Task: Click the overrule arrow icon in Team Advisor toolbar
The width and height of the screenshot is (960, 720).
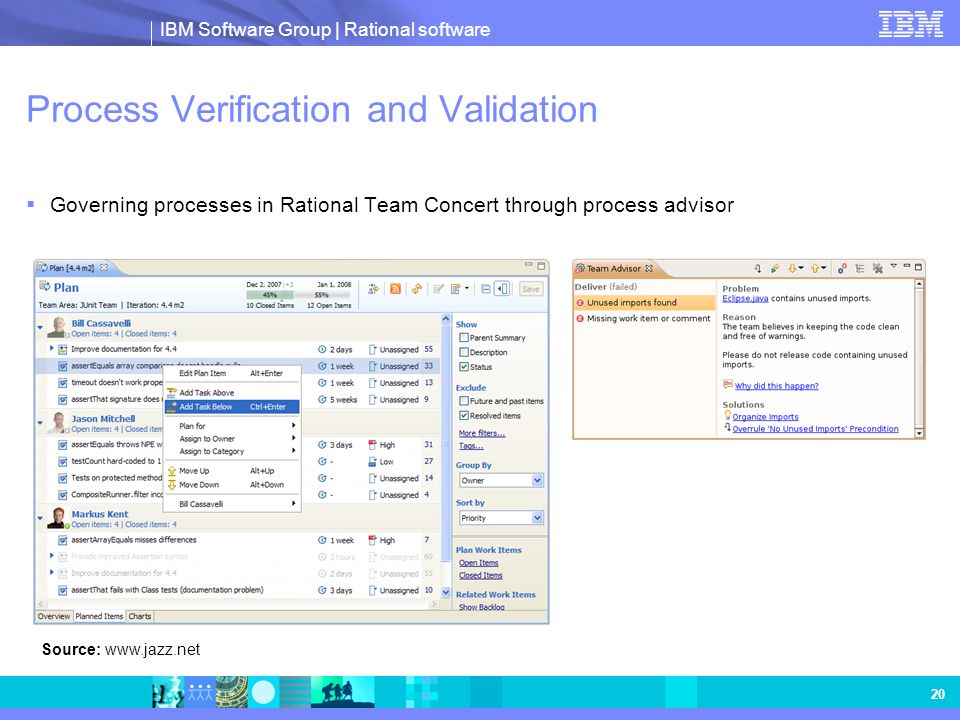Action: 757,268
